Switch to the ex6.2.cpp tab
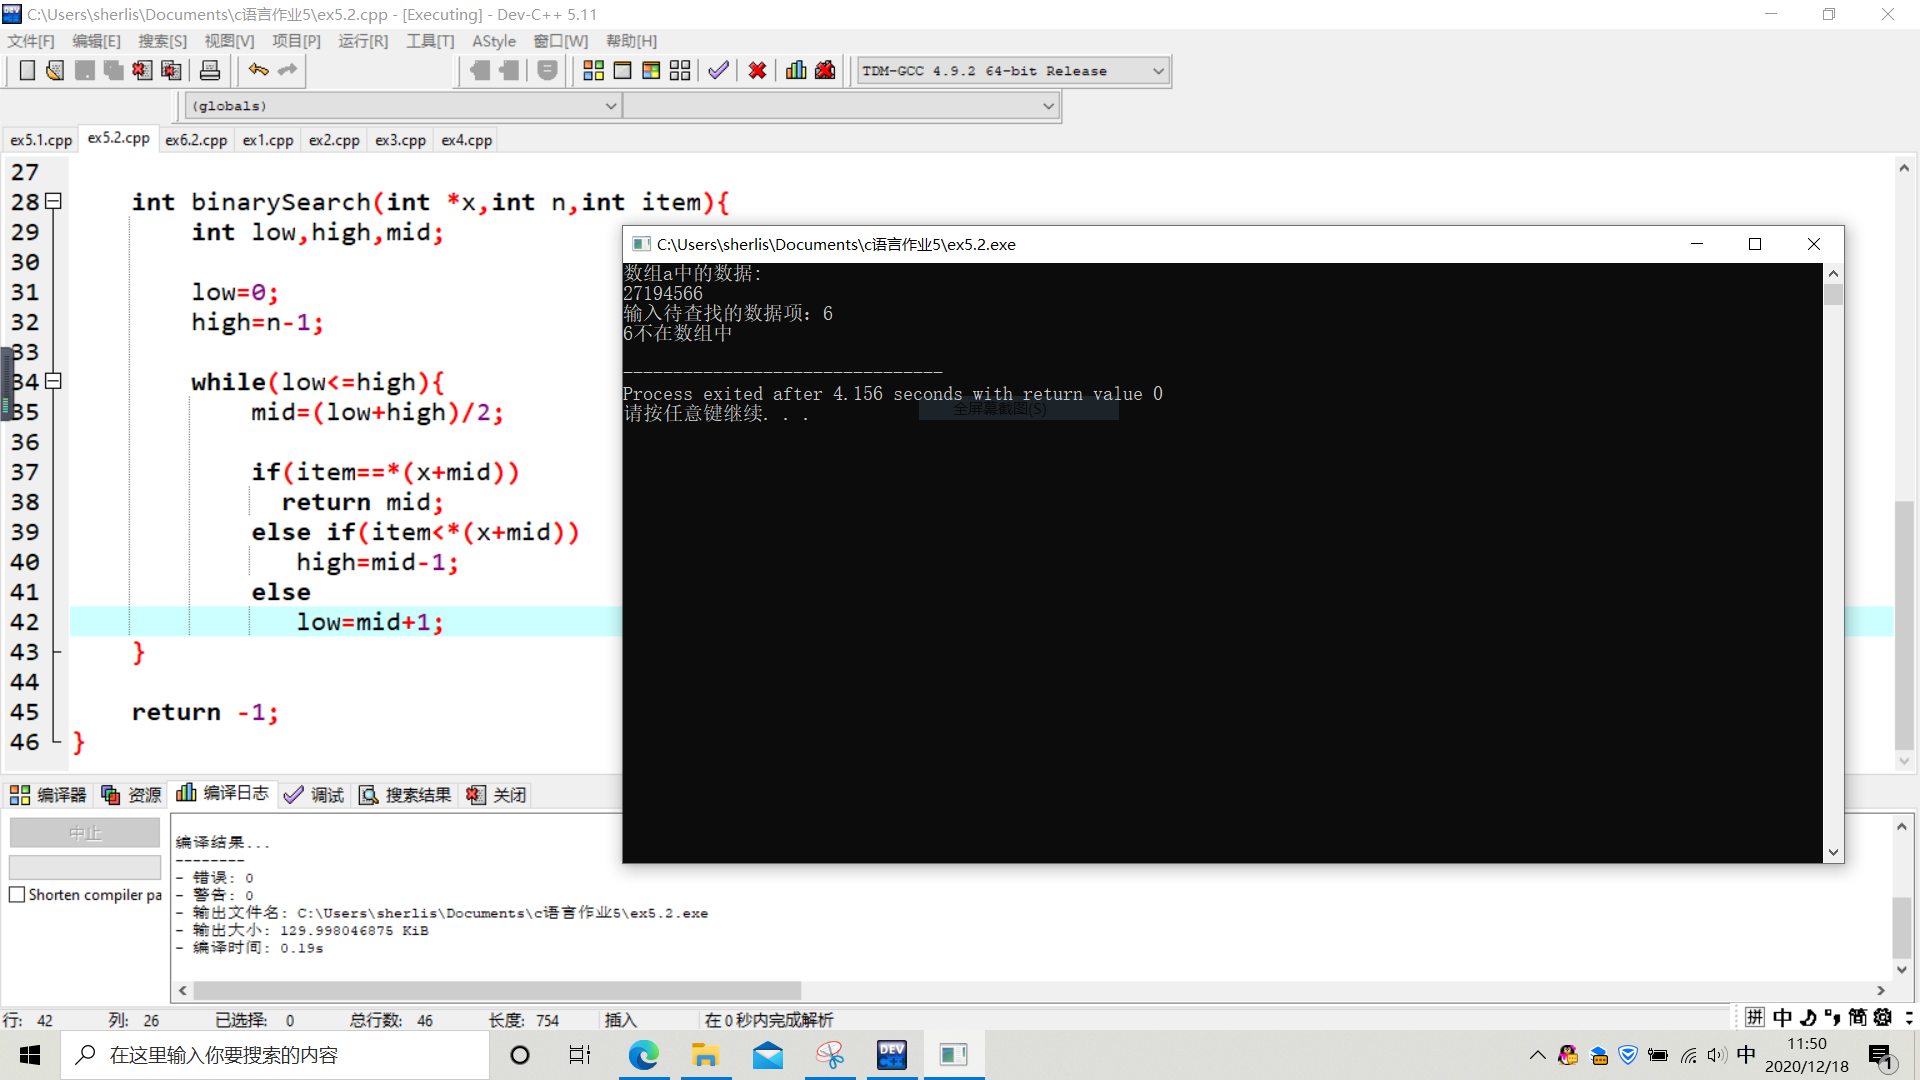Screen dimensions: 1920x1080 pyautogui.click(x=196, y=140)
